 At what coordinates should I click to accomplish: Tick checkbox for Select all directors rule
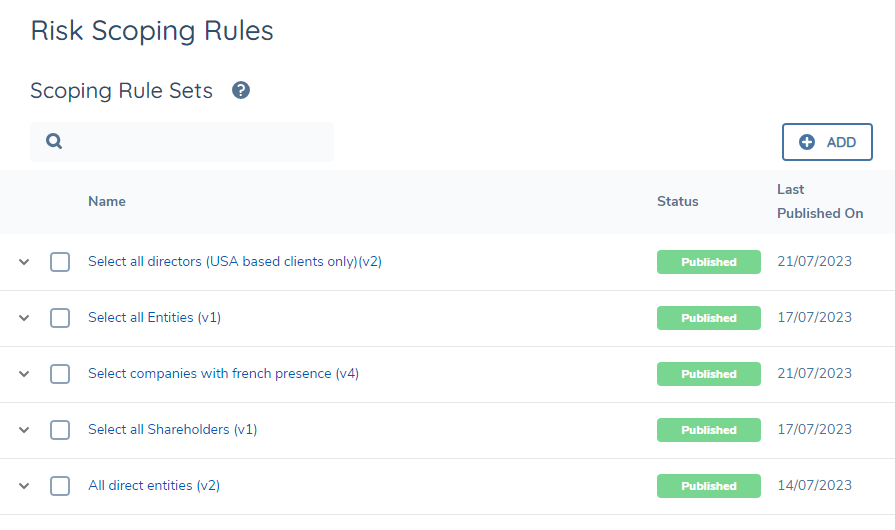click(60, 262)
